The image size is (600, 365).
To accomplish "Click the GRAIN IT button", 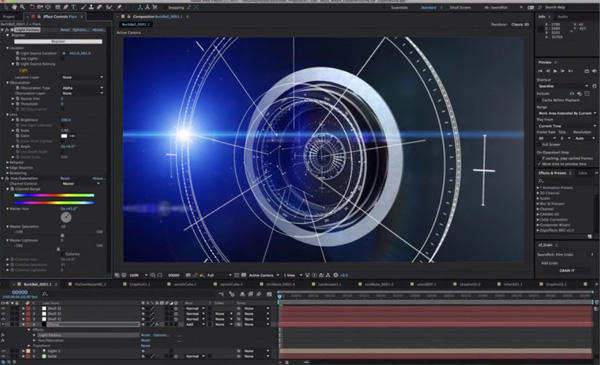I will (567, 270).
